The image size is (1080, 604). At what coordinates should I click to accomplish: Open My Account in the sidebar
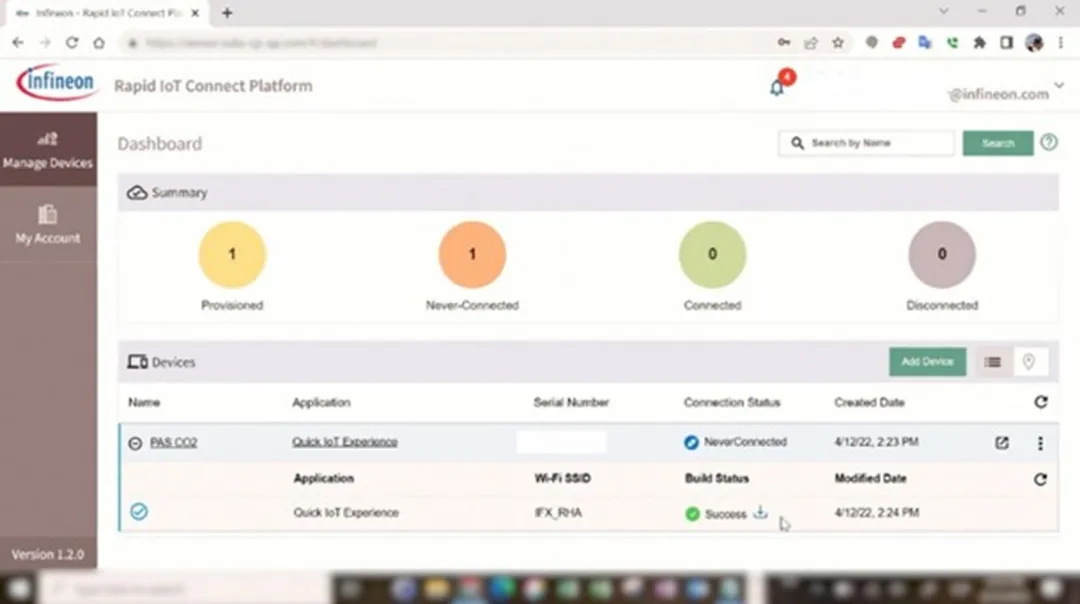pos(48,225)
